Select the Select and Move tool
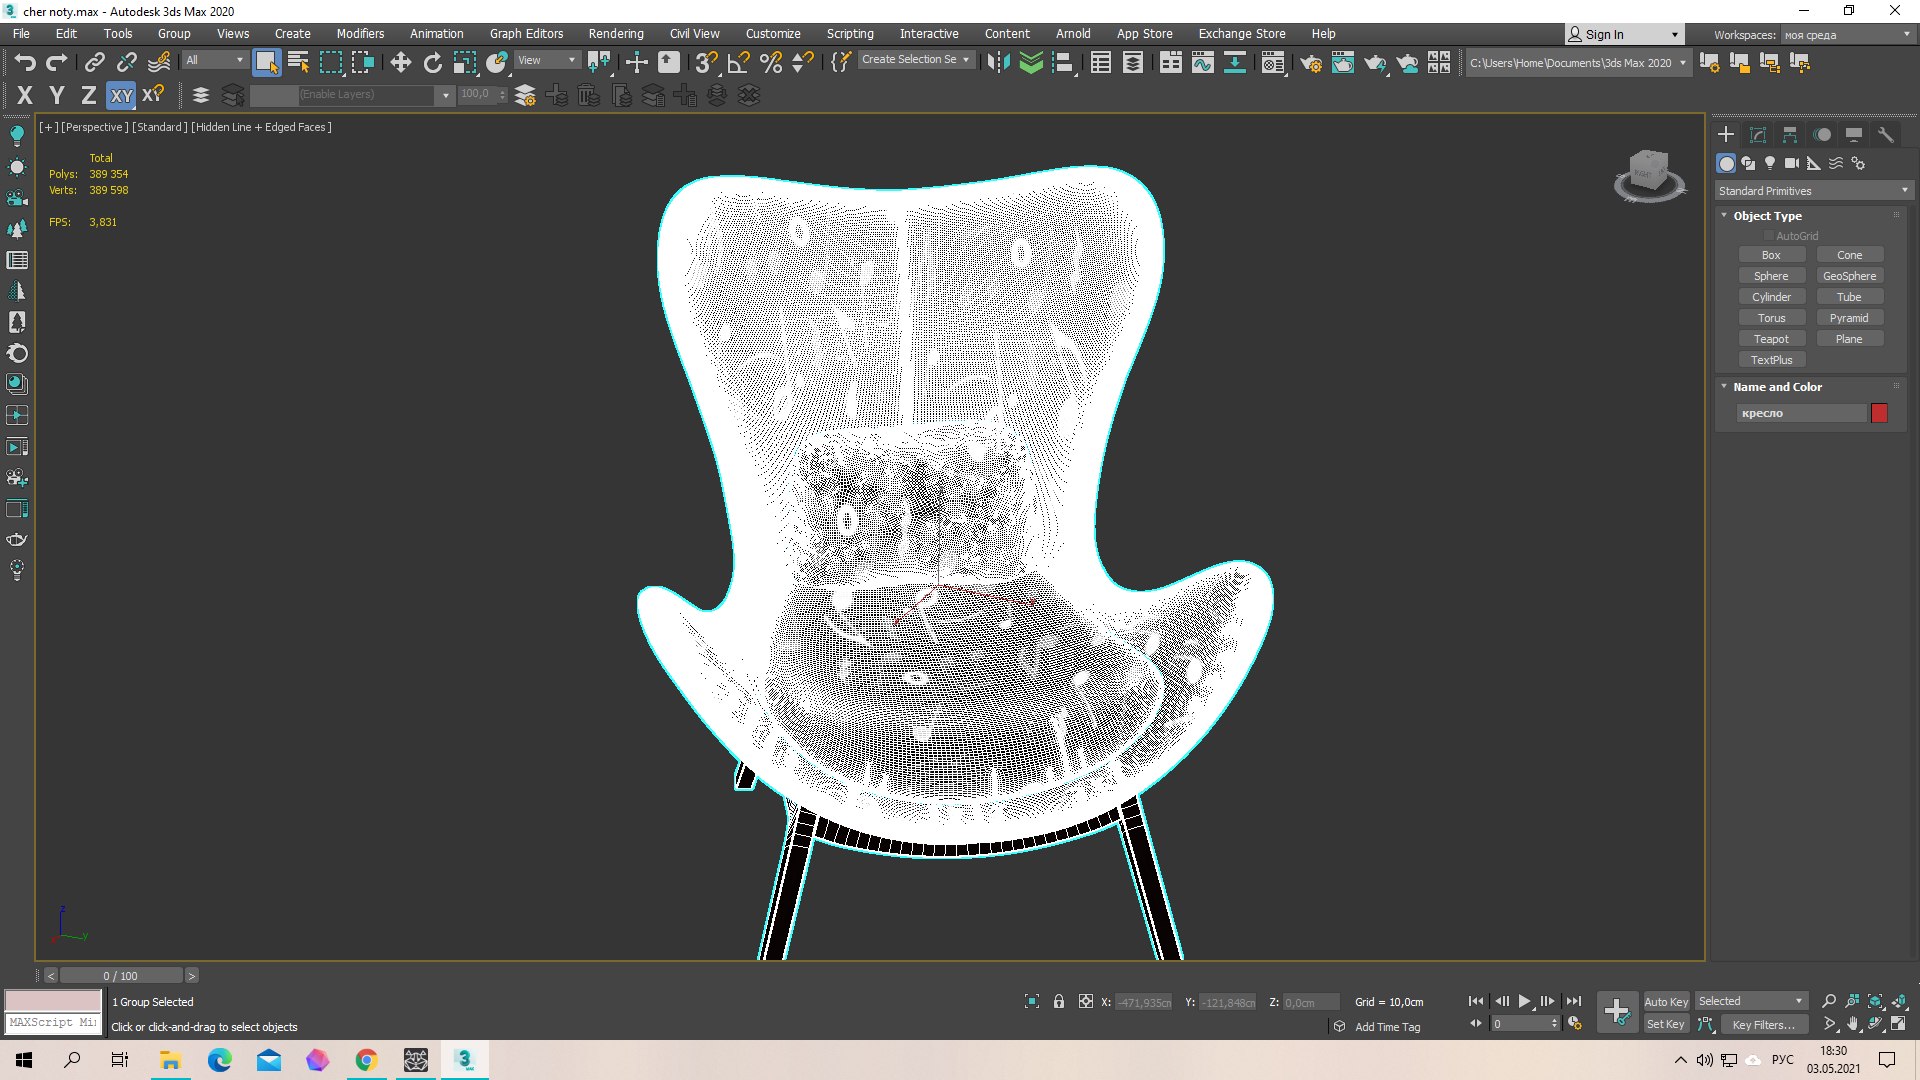 400,63
